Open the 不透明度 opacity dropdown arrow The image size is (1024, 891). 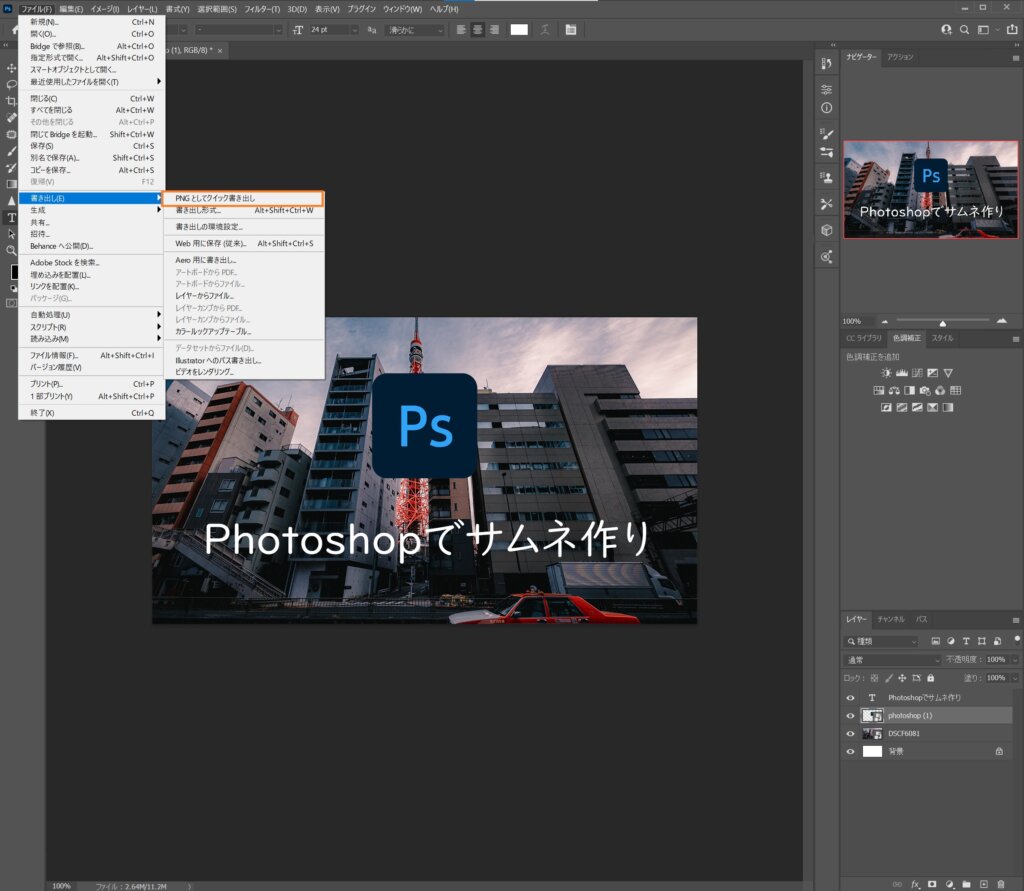[x=1015, y=660]
